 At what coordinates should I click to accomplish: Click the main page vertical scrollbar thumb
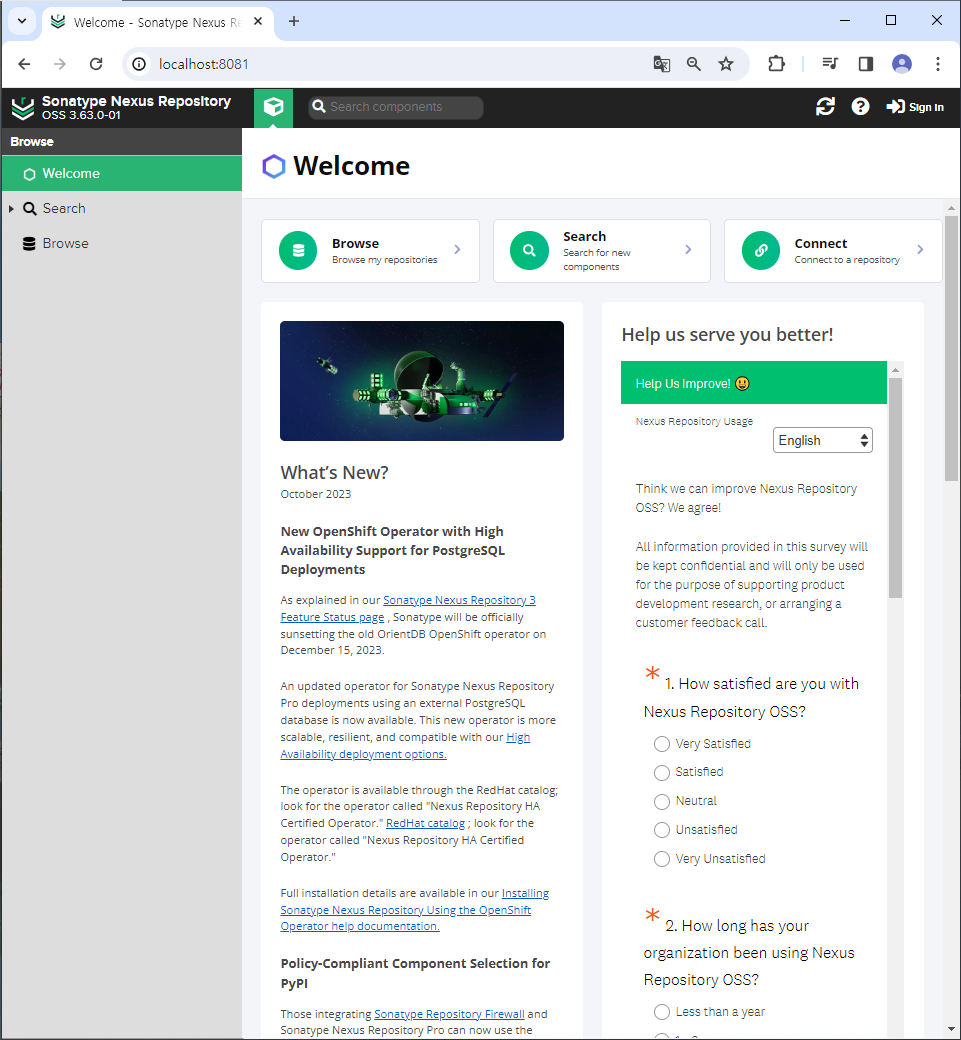[x=951, y=348]
